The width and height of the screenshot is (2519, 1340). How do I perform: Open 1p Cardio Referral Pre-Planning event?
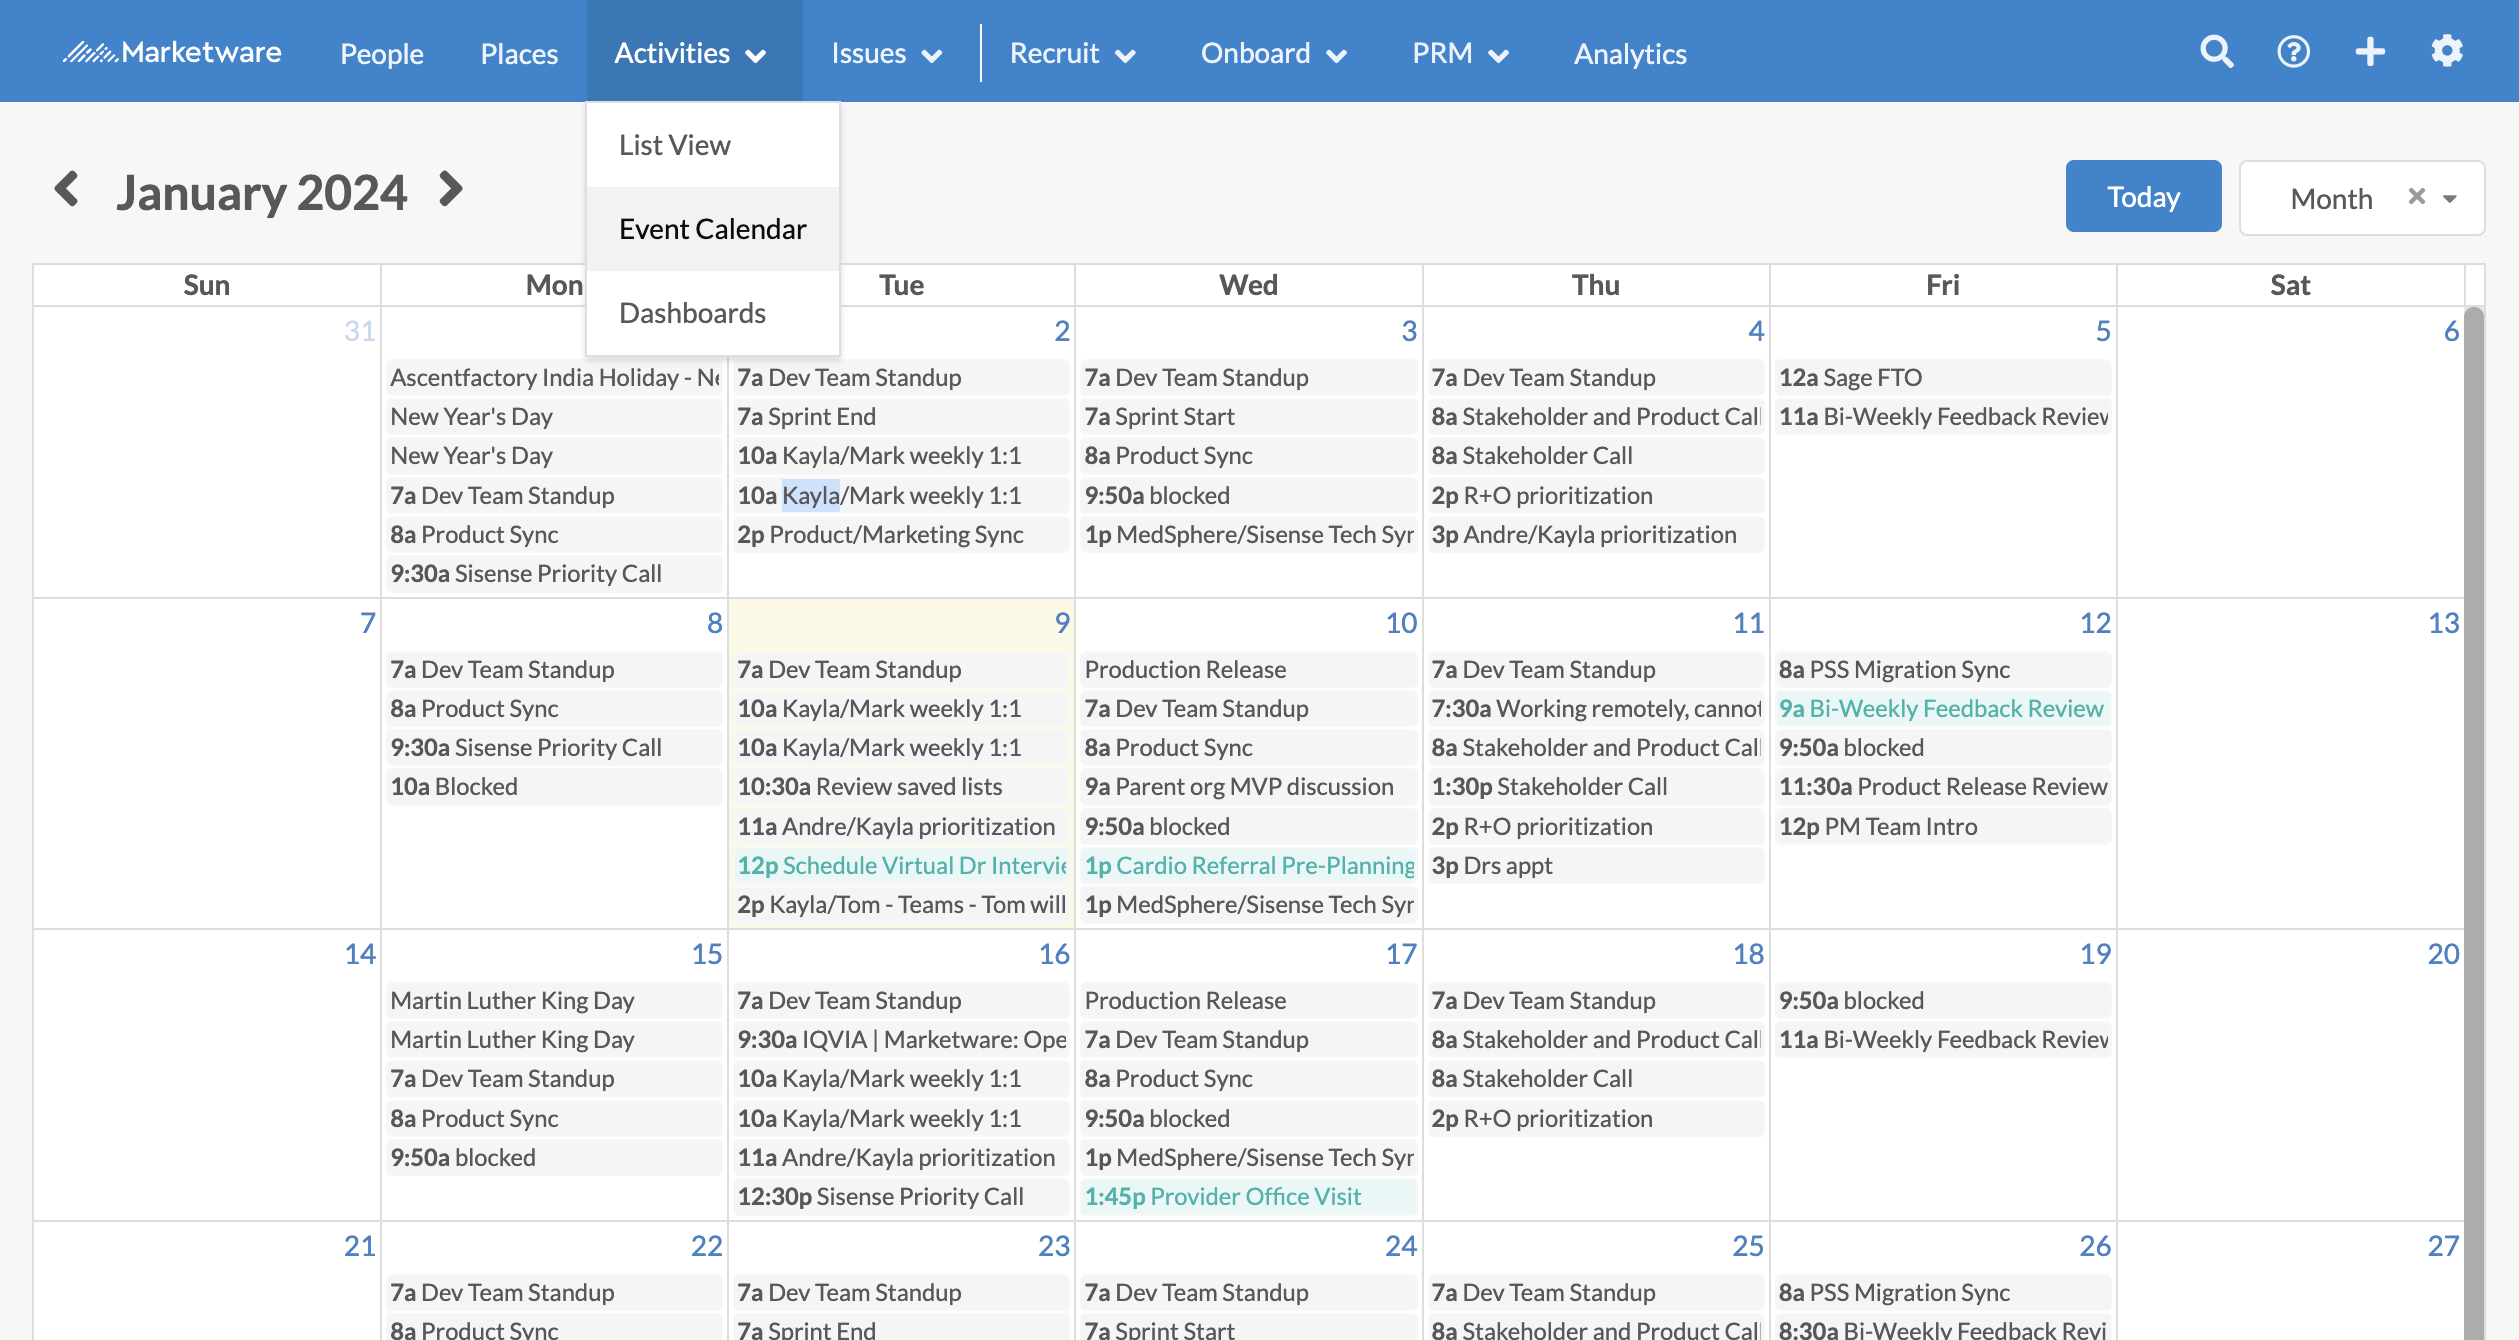(1248, 865)
